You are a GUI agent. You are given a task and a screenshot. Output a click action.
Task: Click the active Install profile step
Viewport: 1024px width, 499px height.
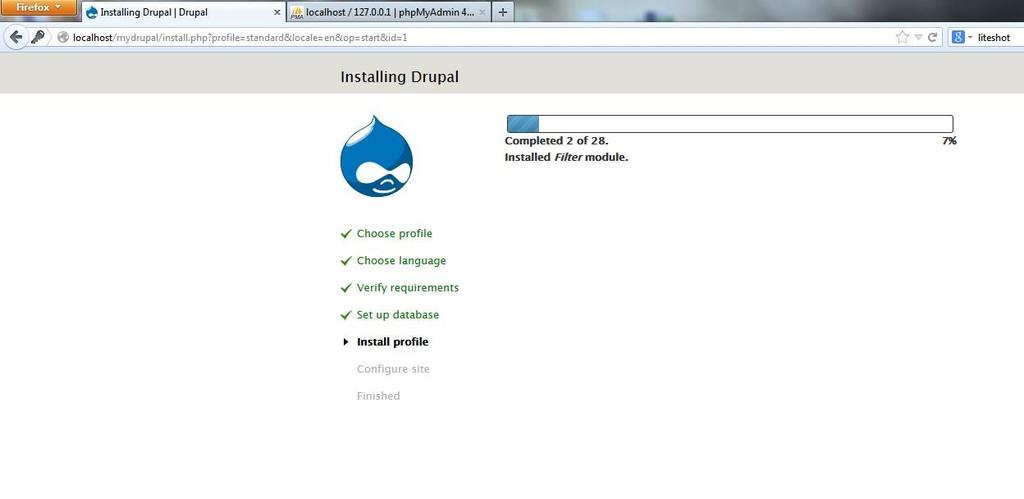(392, 342)
